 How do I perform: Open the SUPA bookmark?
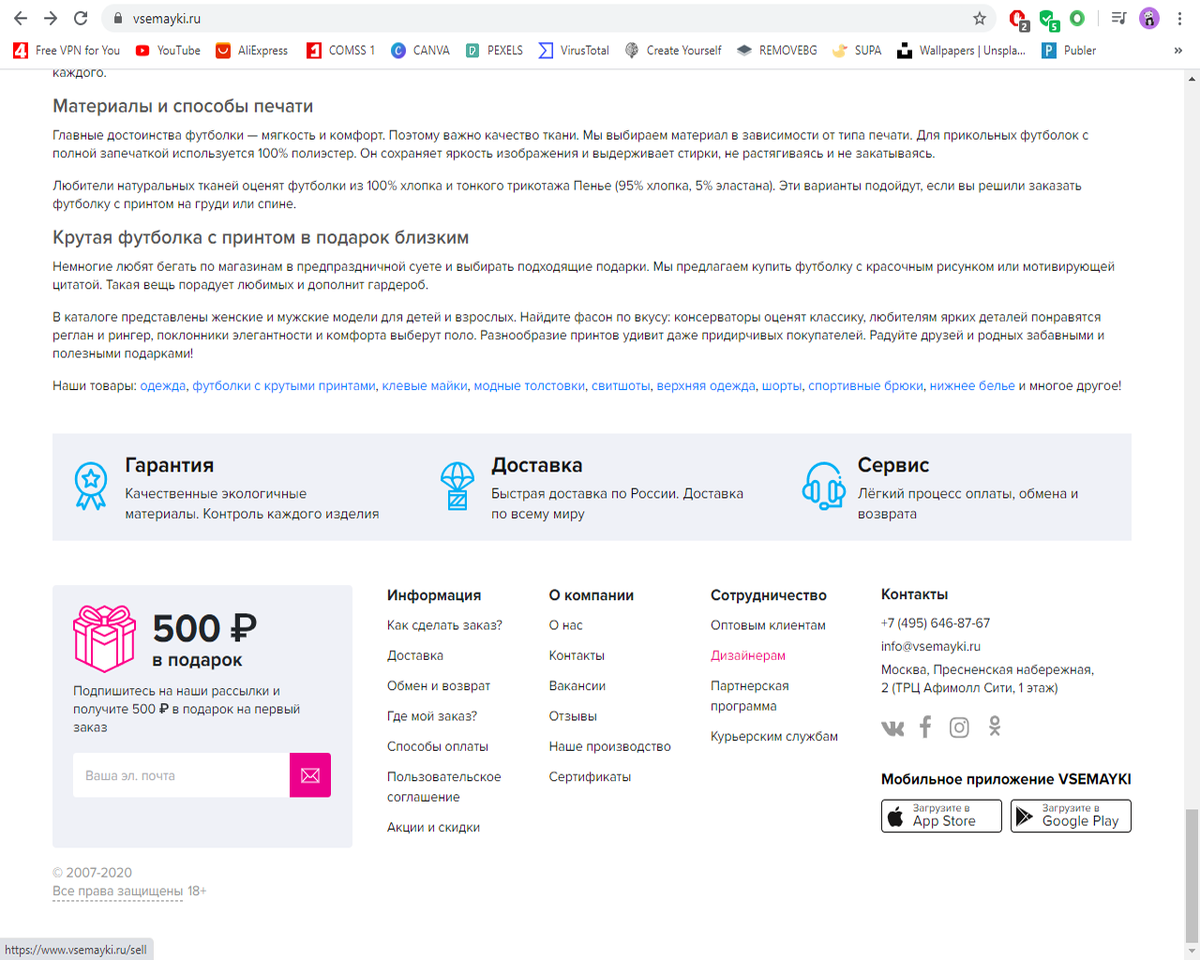coord(857,50)
